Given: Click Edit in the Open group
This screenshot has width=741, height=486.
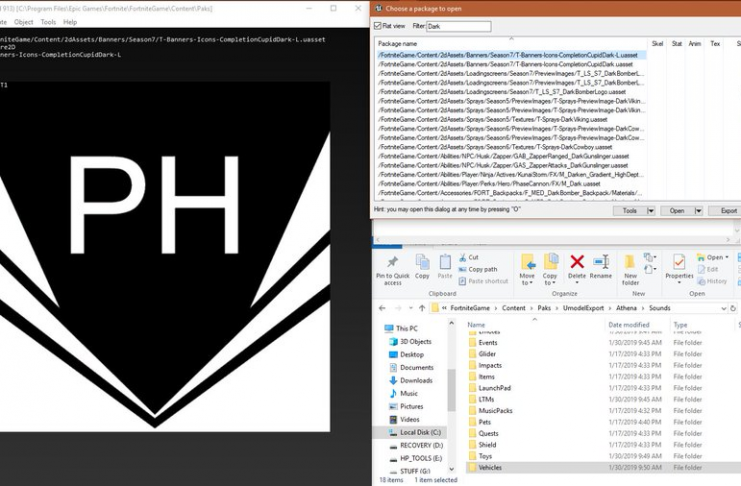Looking at the screenshot, I should pos(708,269).
